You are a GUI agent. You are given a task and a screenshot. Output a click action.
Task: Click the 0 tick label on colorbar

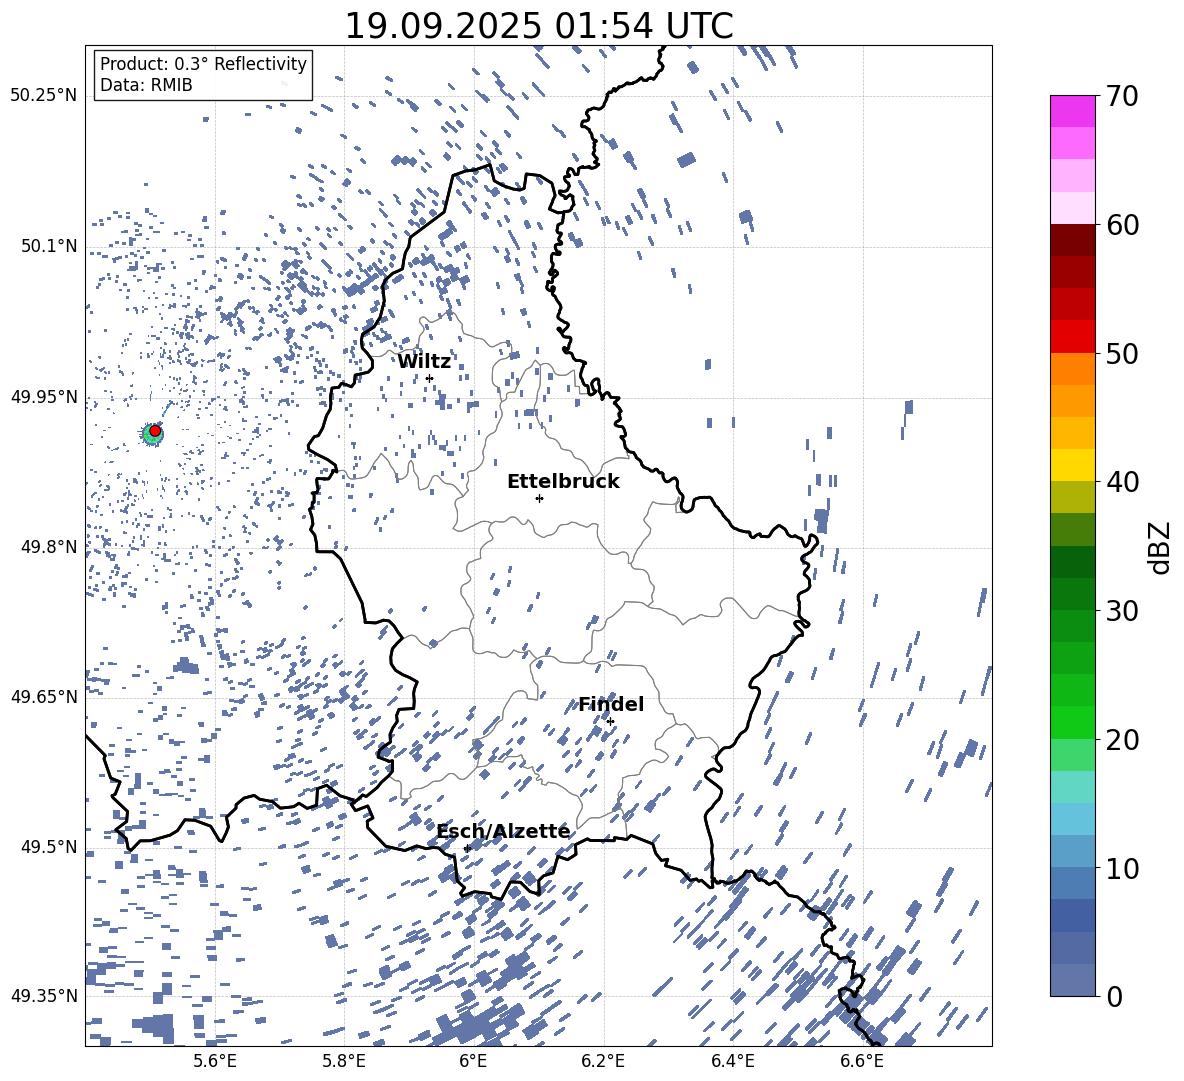1114,996
